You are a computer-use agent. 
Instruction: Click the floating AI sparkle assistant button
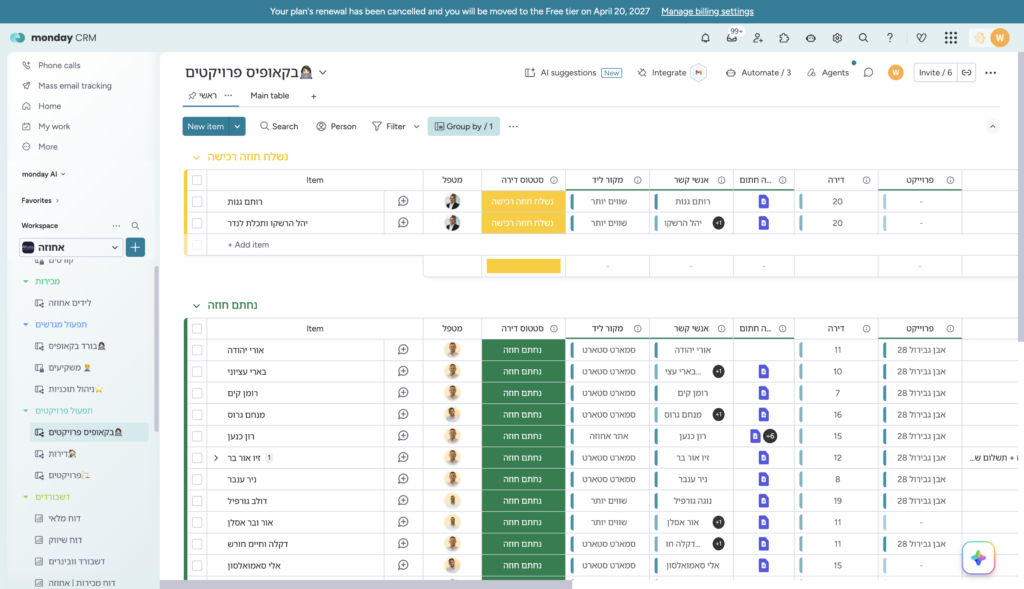[x=978, y=558]
